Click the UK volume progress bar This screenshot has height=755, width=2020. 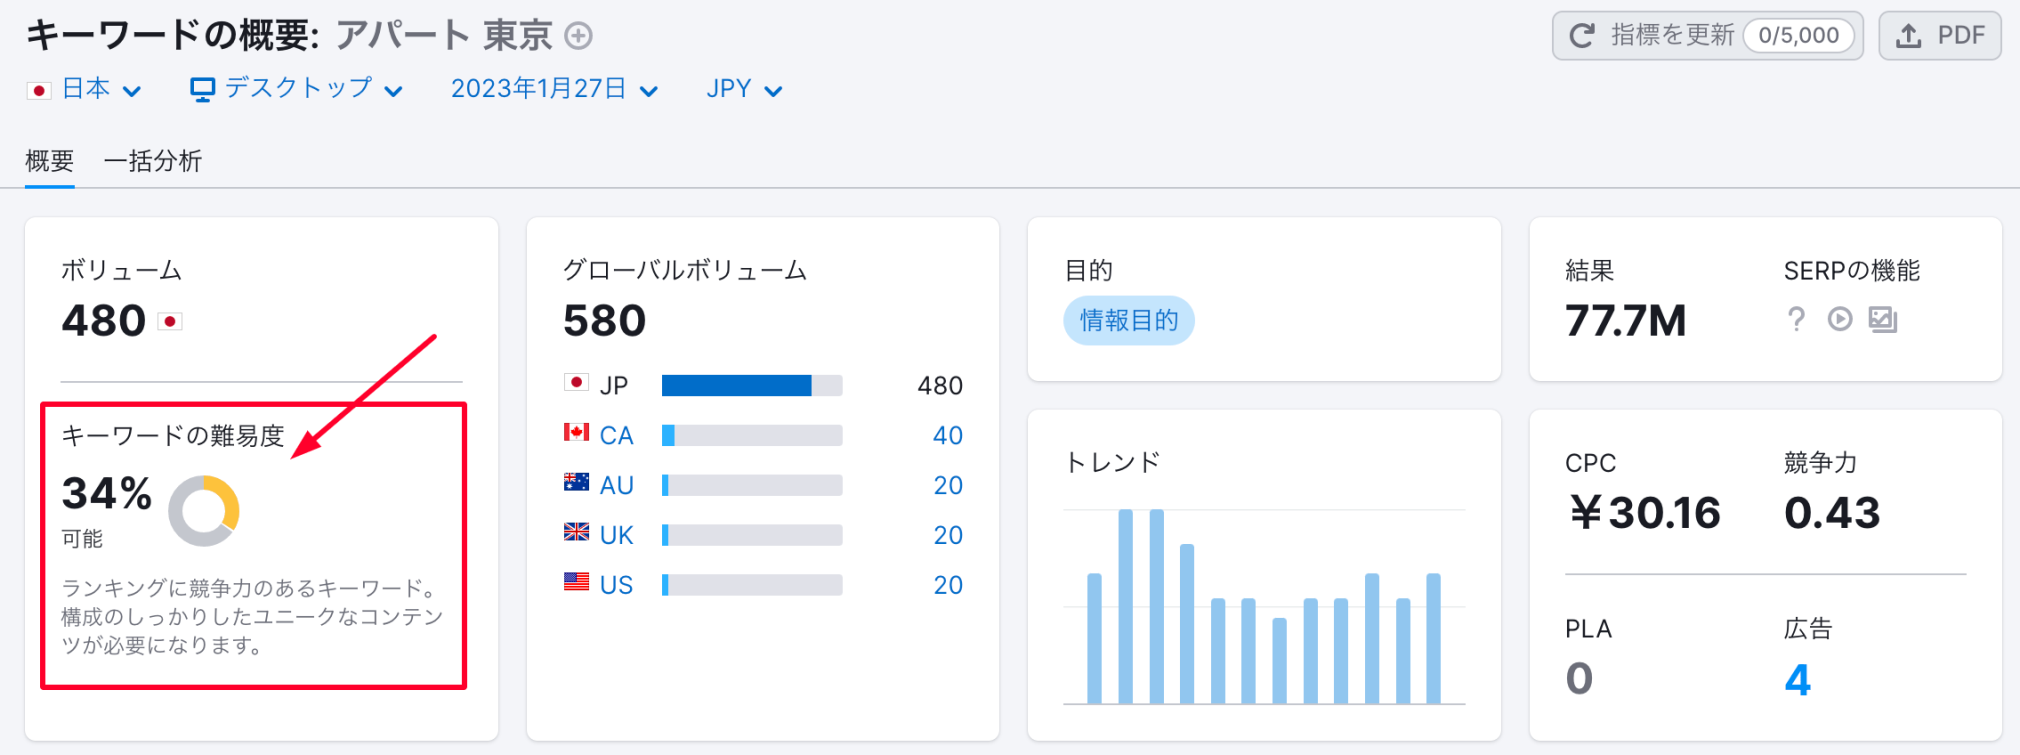tap(752, 535)
